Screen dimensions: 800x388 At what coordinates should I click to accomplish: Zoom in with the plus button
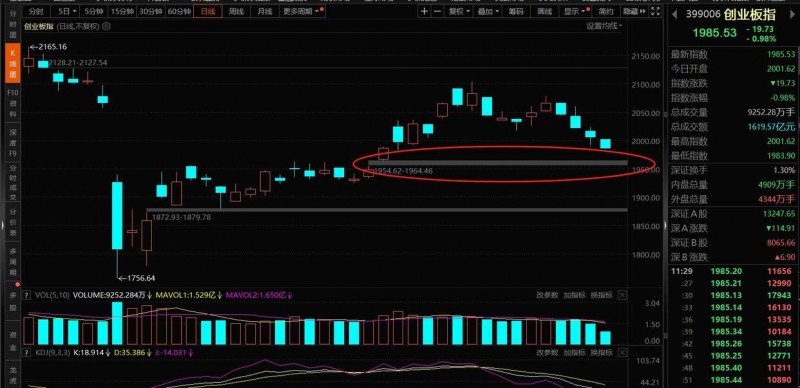tap(424, 11)
